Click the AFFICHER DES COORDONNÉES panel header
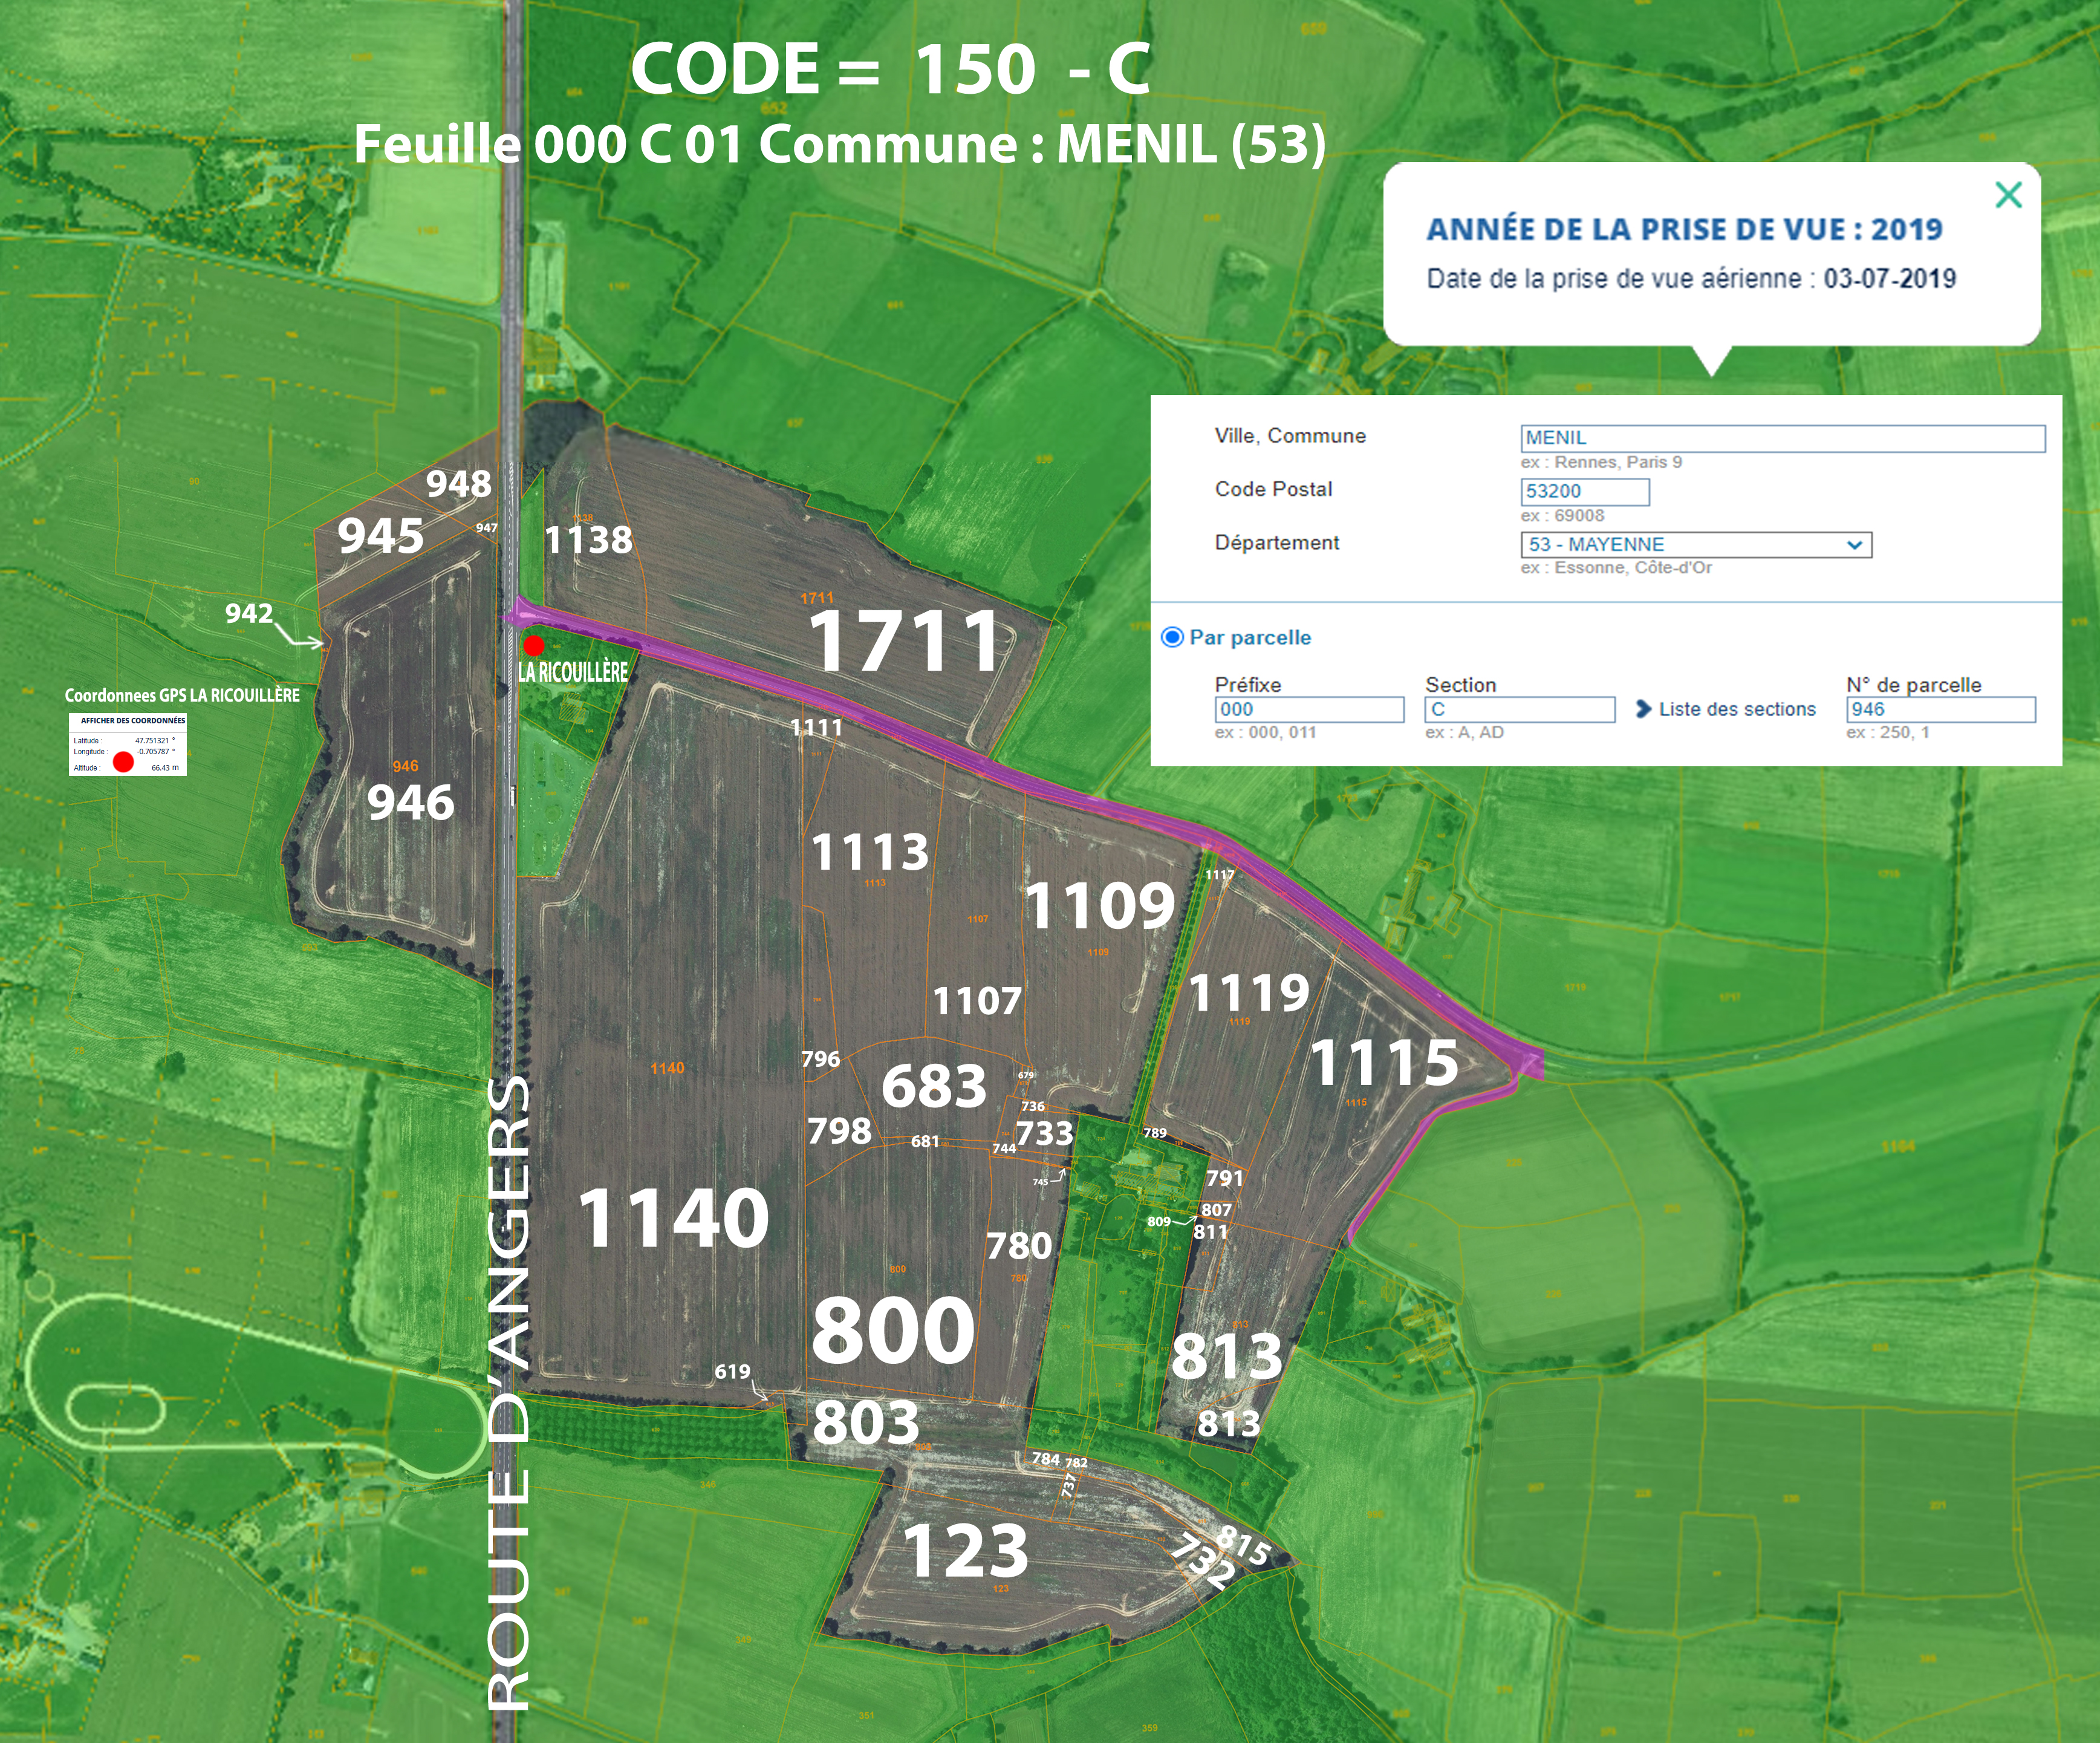The width and height of the screenshot is (2100, 1743). tap(132, 720)
